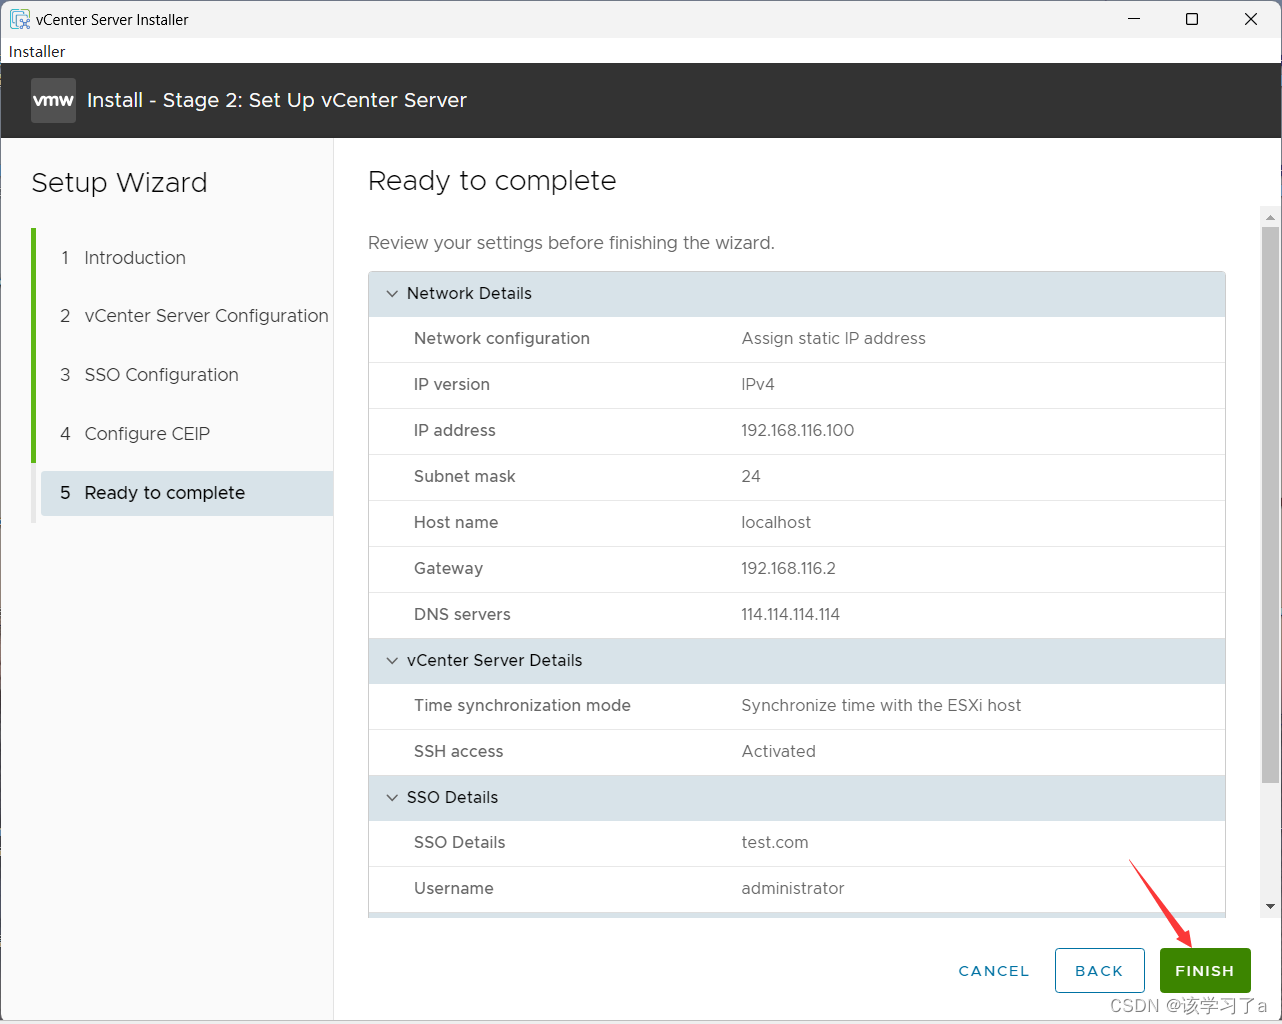Click the 'Network configuration' label
This screenshot has width=1282, height=1024.
[x=502, y=339]
